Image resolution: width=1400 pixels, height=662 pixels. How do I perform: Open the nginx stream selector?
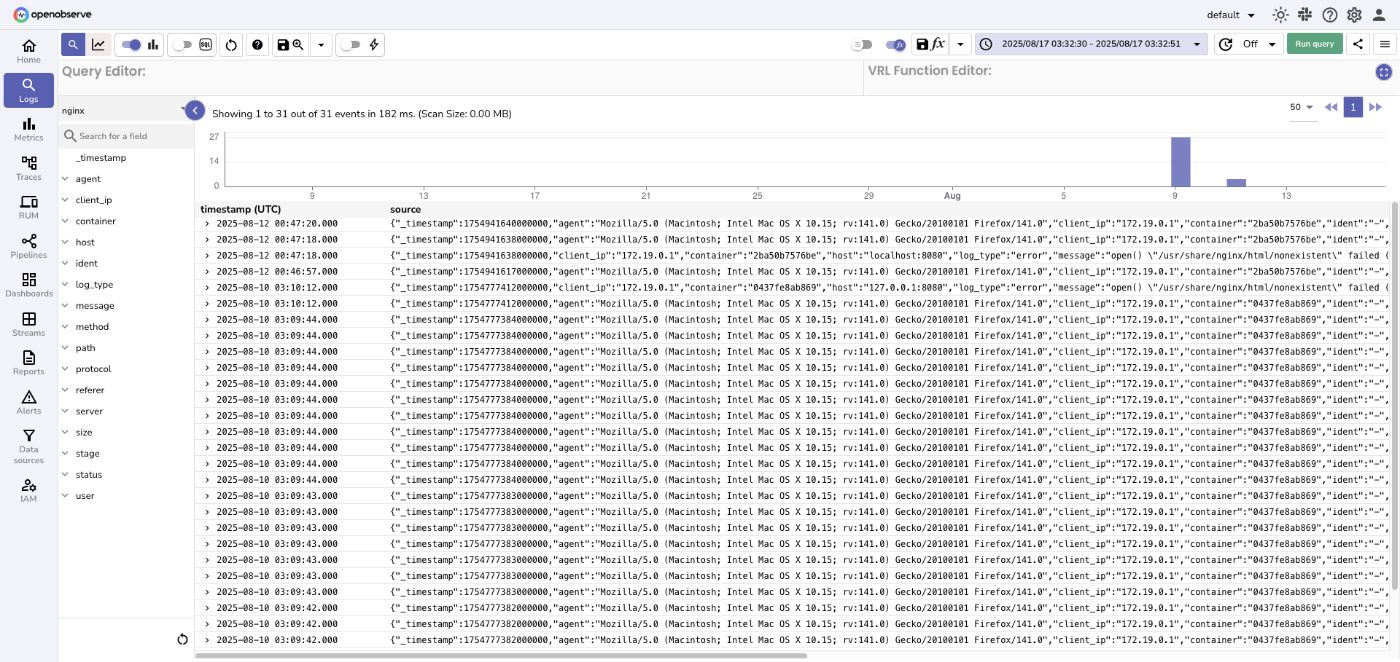click(124, 110)
